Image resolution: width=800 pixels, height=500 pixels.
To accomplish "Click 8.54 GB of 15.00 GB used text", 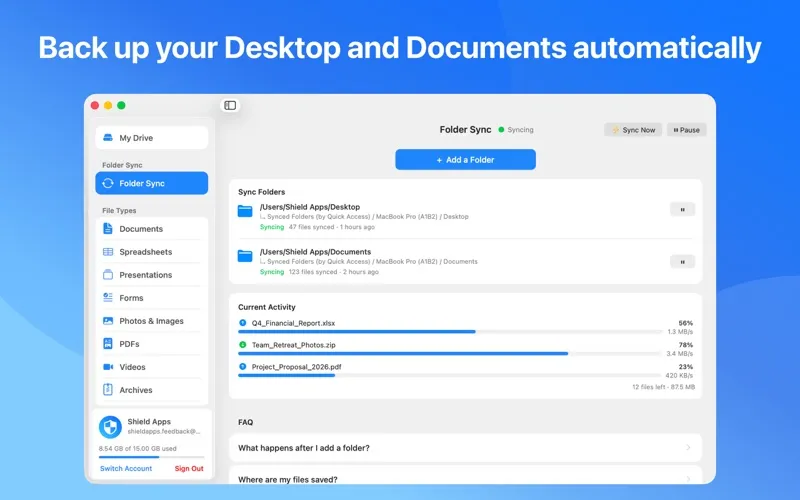I will point(138,448).
